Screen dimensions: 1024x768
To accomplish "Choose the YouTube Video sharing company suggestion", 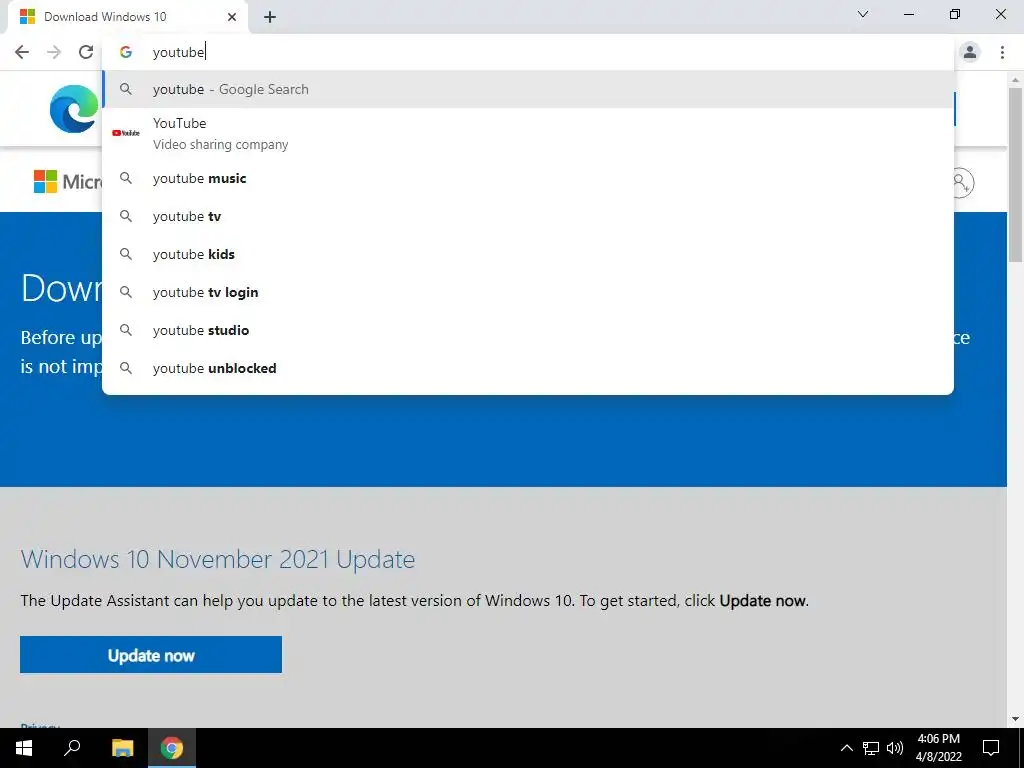I will [x=528, y=133].
